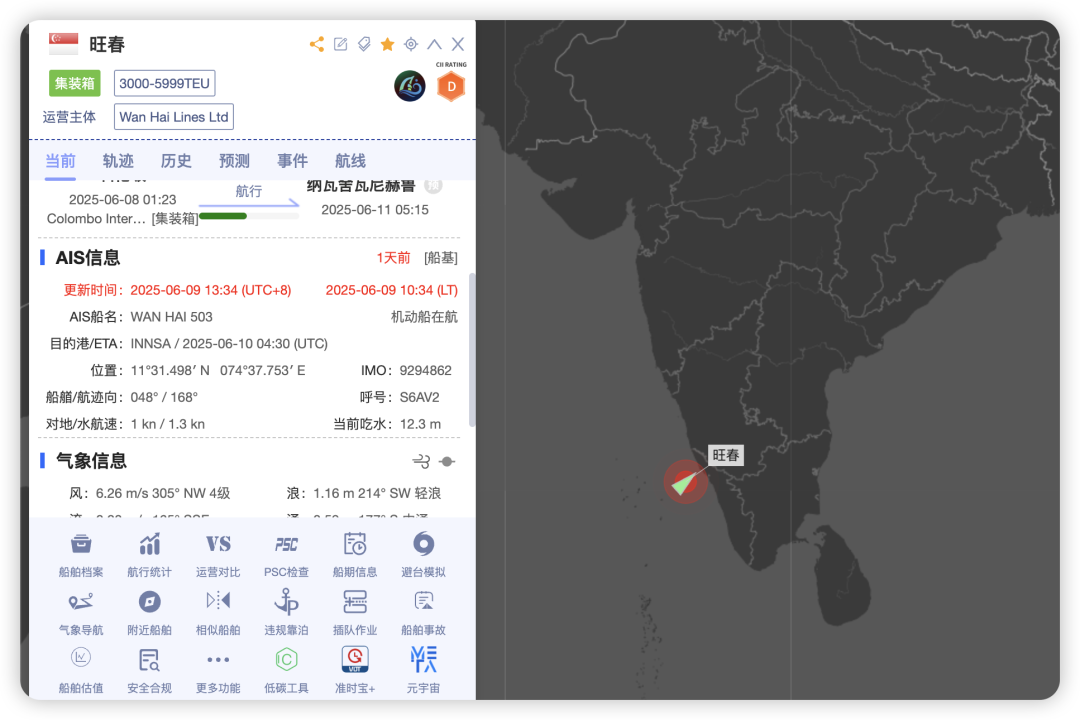Click the round ship emblem icon
The image size is (1080, 720).
pyautogui.click(x=410, y=86)
